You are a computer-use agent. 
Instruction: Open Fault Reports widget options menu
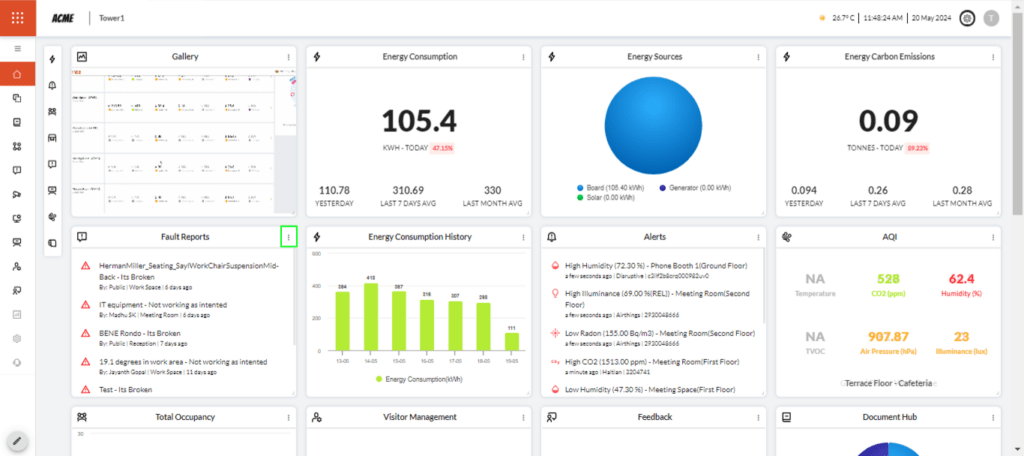tap(288, 237)
